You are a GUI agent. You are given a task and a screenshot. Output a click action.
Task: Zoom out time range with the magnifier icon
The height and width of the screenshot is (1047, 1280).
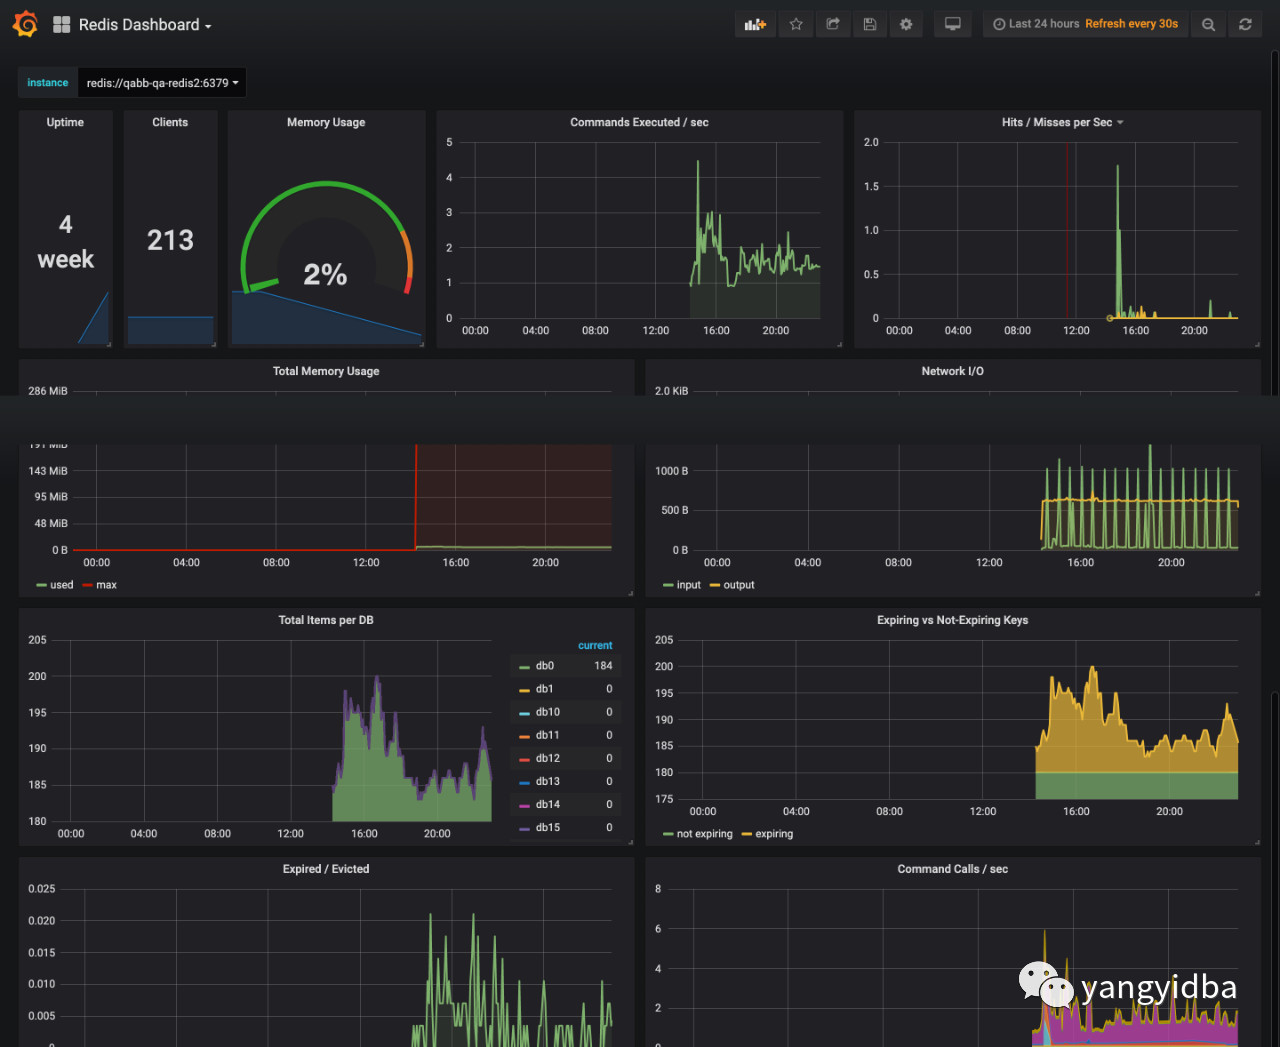pyautogui.click(x=1208, y=24)
